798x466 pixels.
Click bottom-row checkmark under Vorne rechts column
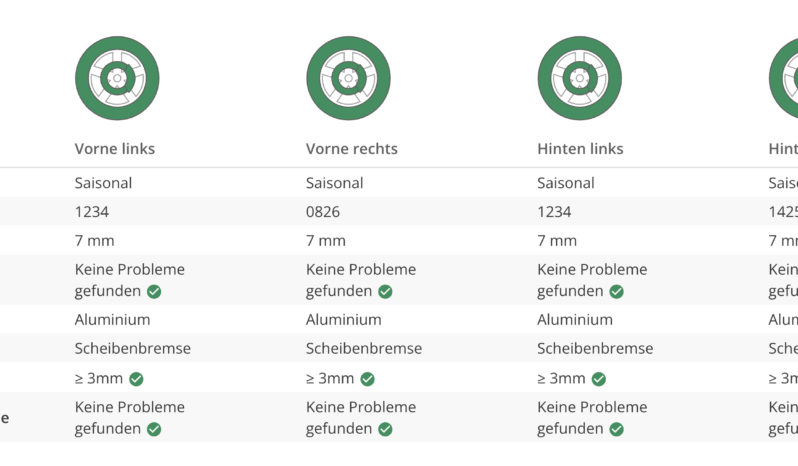point(385,429)
